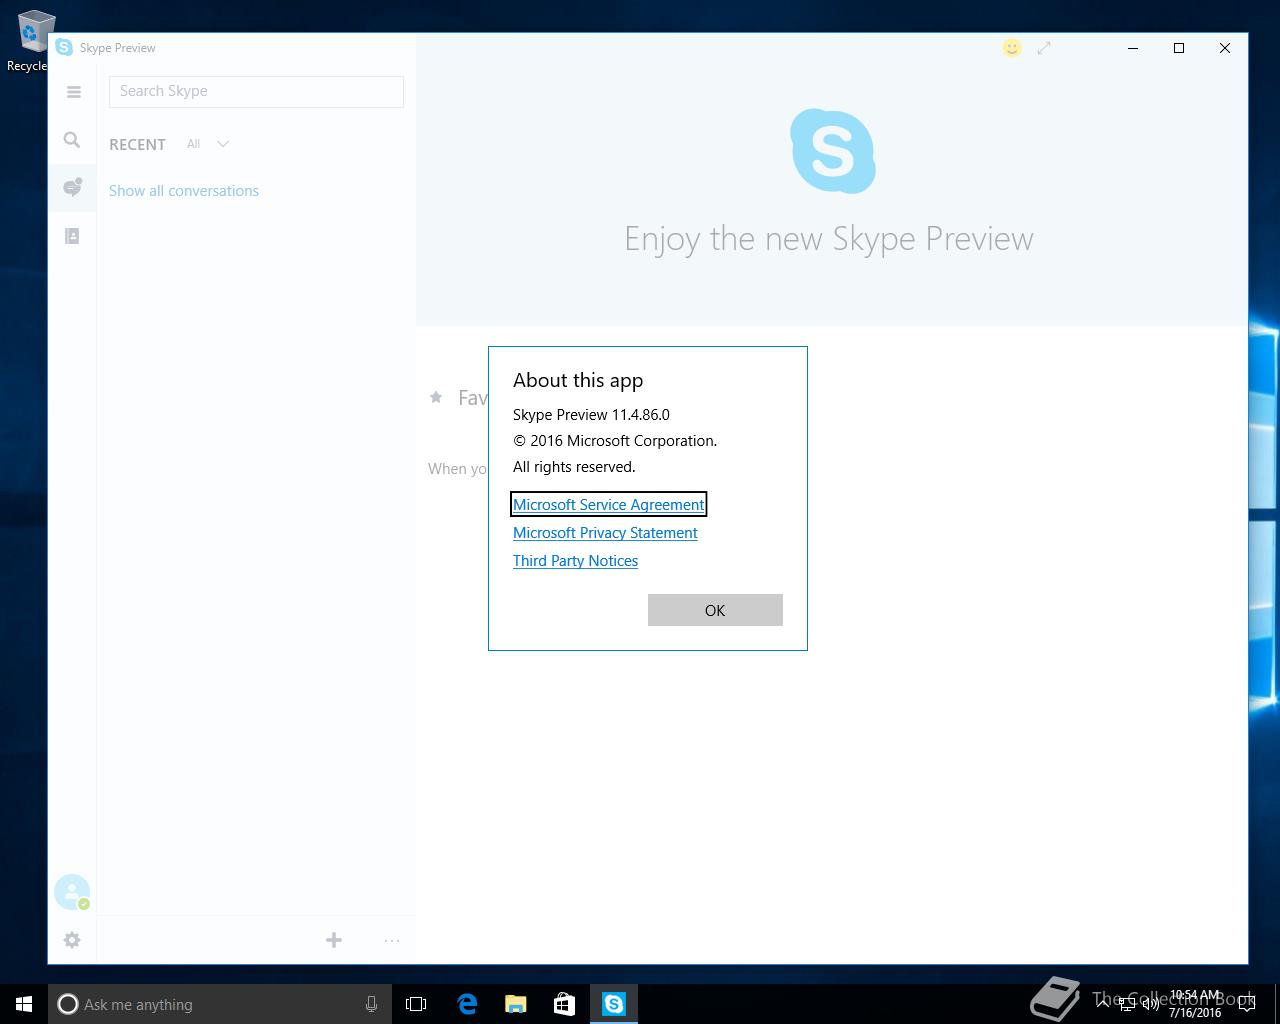Open Skype settings gear icon

click(72, 940)
